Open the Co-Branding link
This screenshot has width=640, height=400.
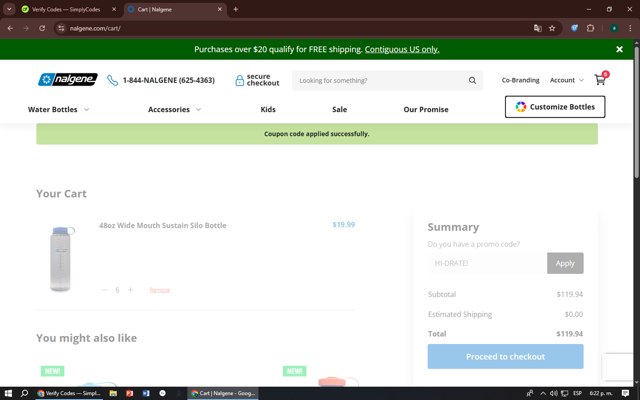[520, 80]
